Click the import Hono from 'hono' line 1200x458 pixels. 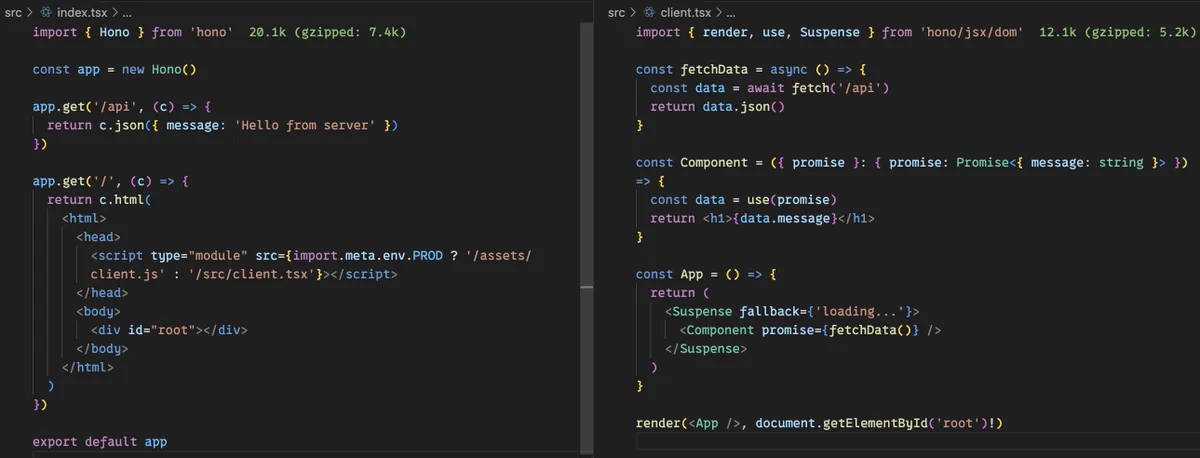[133, 32]
